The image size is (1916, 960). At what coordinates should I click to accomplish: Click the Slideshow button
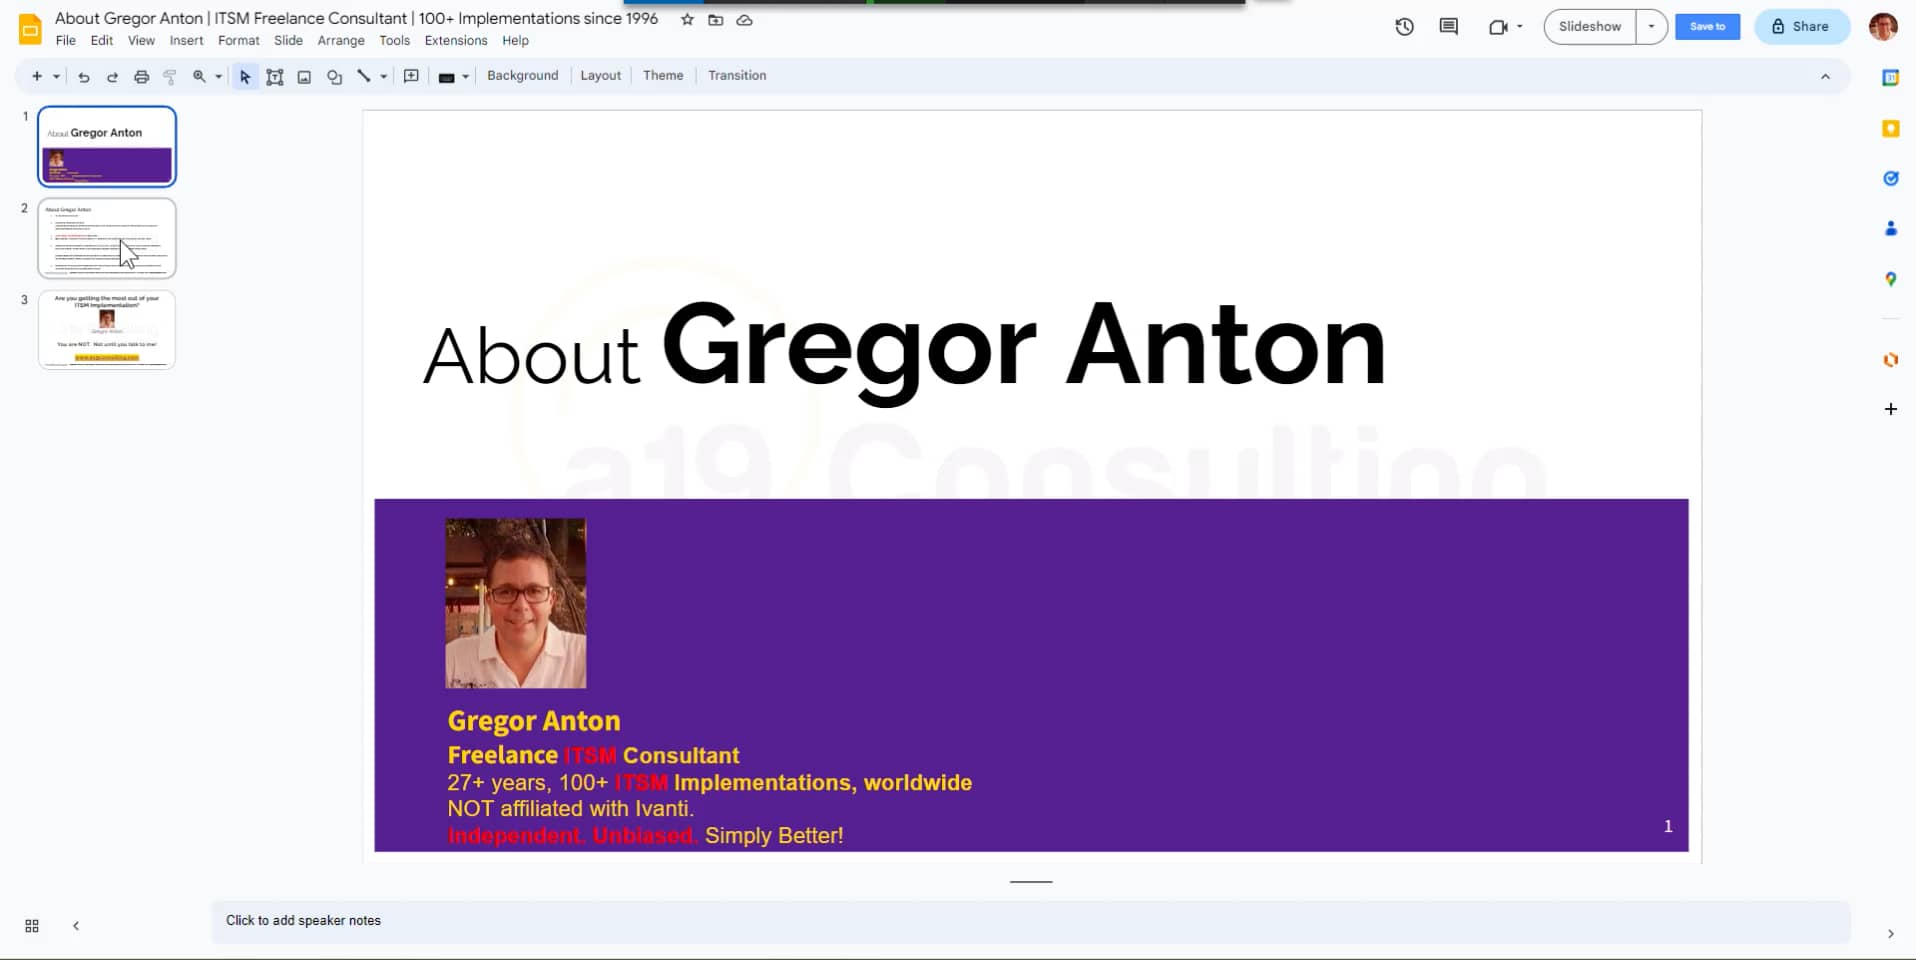[1589, 27]
